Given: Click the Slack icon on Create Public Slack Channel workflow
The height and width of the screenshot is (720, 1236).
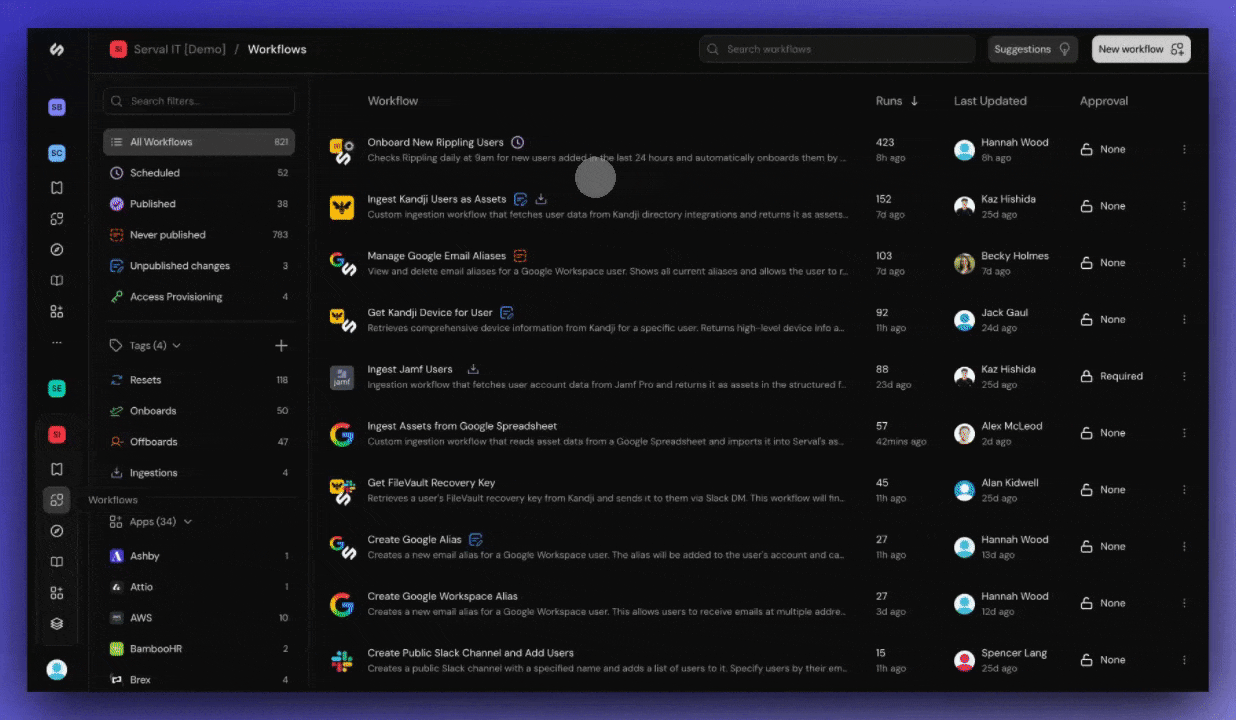Looking at the screenshot, I should pos(341,661).
